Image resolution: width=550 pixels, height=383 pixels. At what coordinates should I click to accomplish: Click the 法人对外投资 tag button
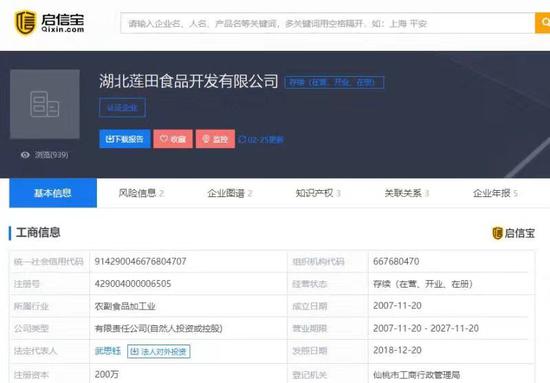pos(159,351)
